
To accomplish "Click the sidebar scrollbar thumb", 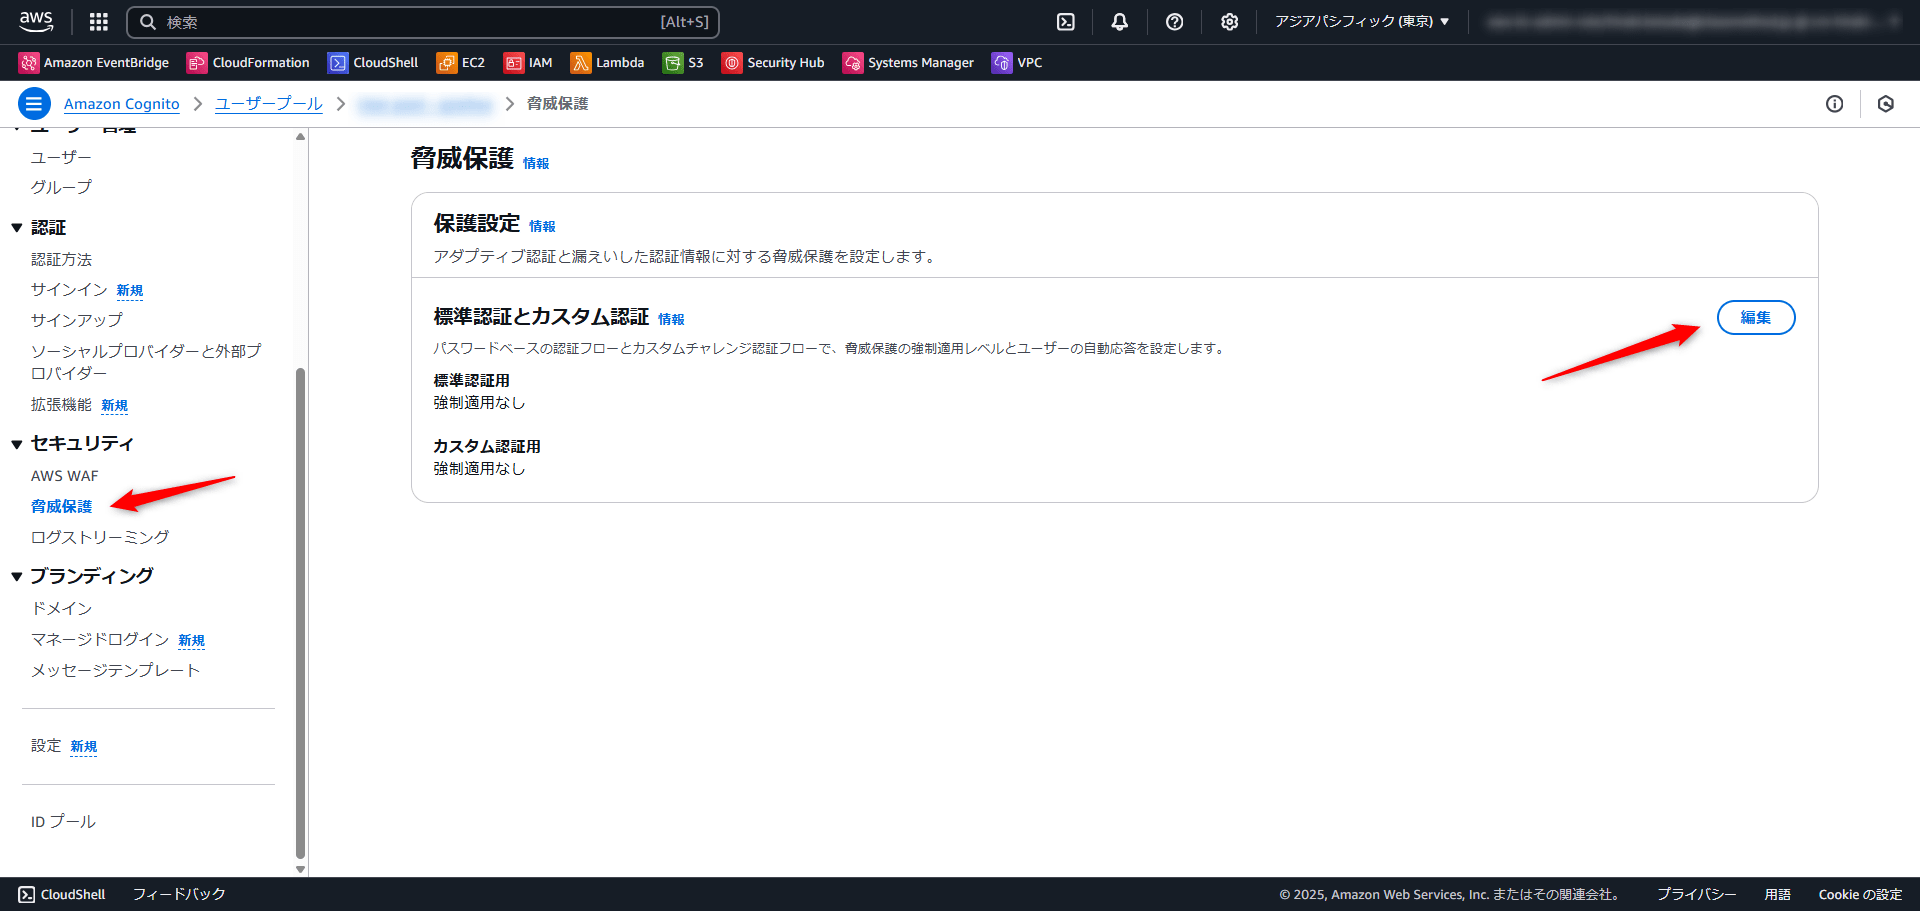I will (x=300, y=613).
